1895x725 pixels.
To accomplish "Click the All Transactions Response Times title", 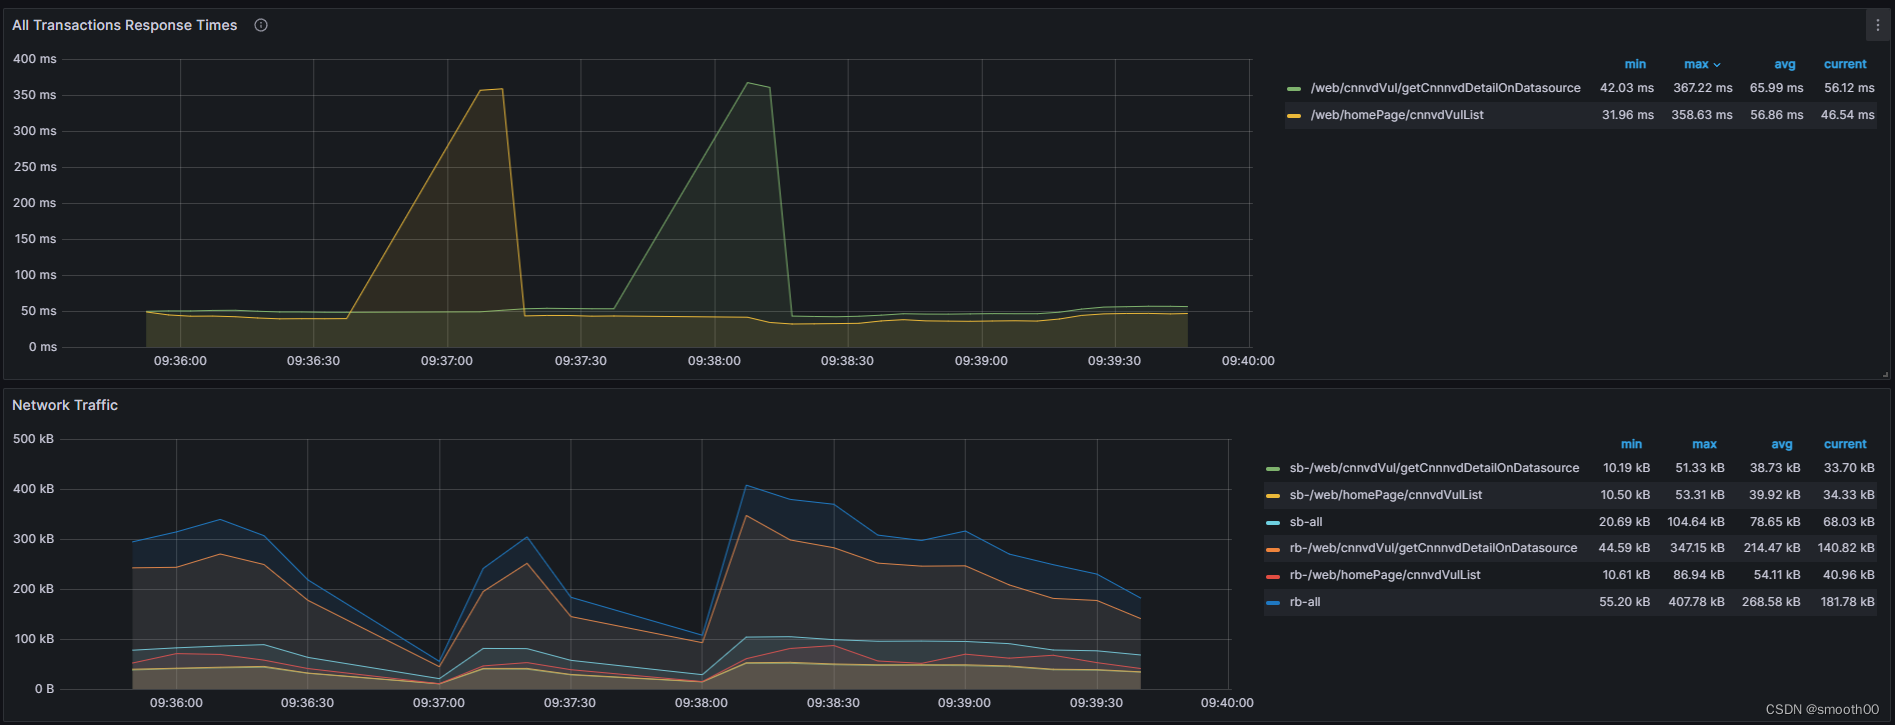I will 125,25.
